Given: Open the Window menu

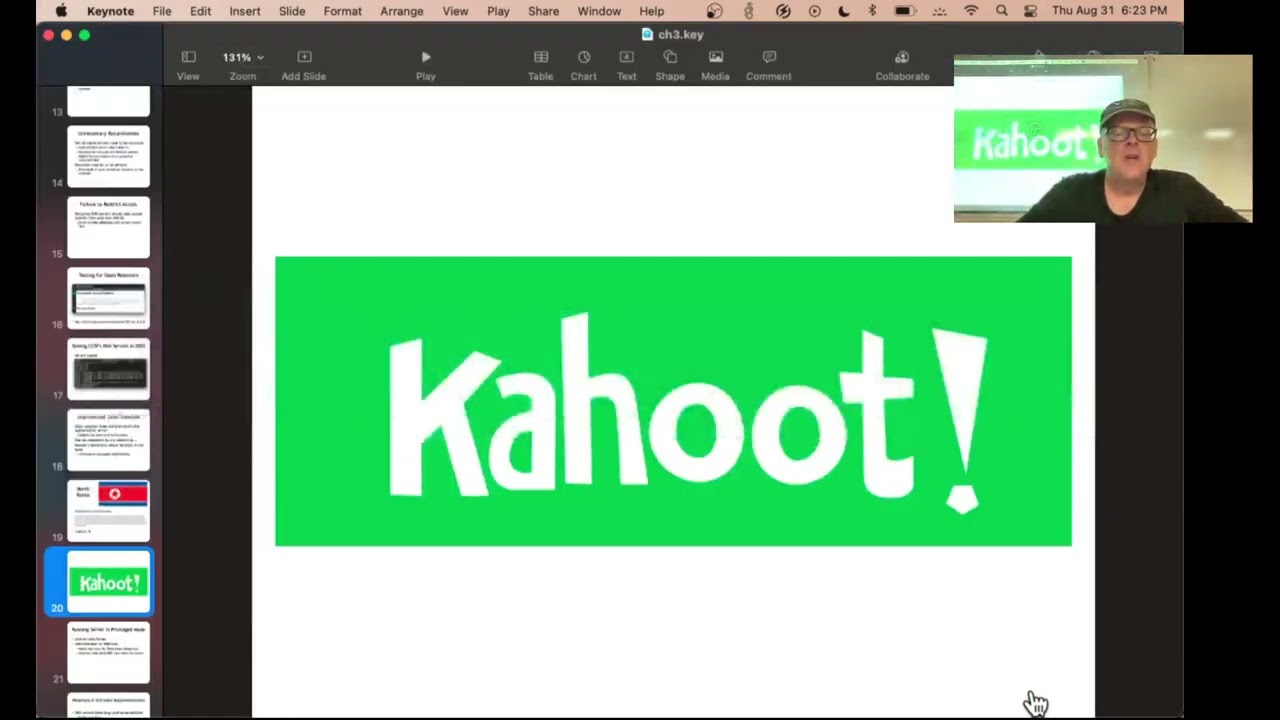Looking at the screenshot, I should 600,11.
